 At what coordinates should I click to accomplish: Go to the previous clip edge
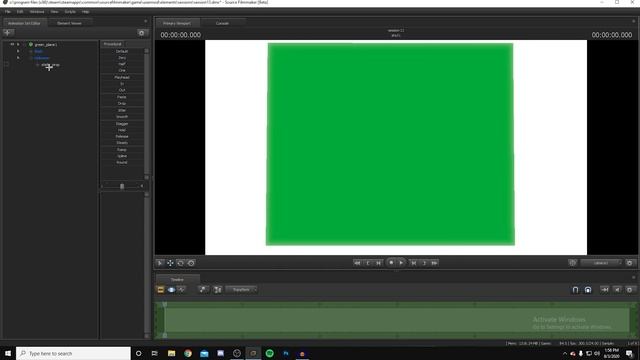pyautogui.click(x=368, y=263)
